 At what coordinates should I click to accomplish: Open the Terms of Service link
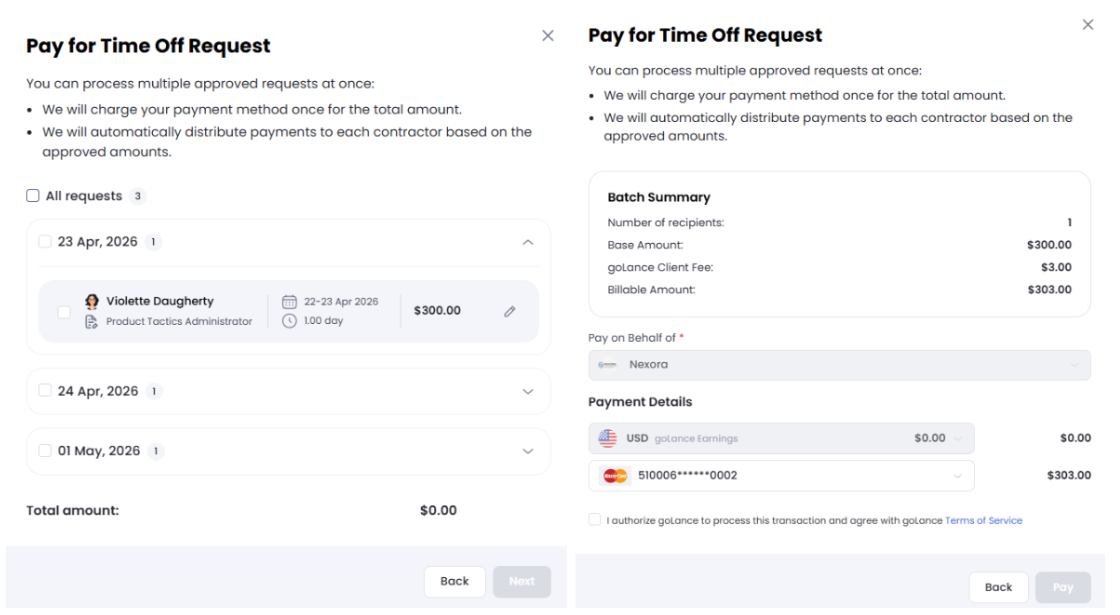click(983, 521)
